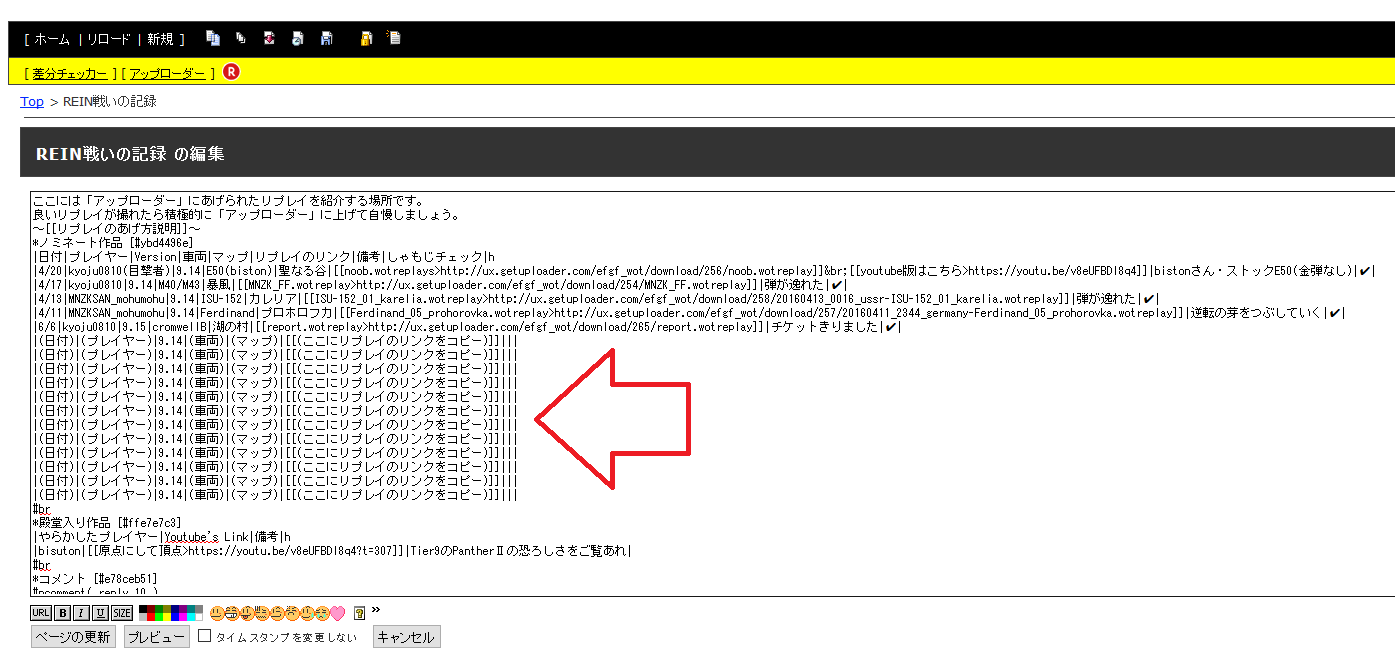Open the SIZE text size selector
The width and height of the screenshot is (1395, 667).
(x=121, y=613)
